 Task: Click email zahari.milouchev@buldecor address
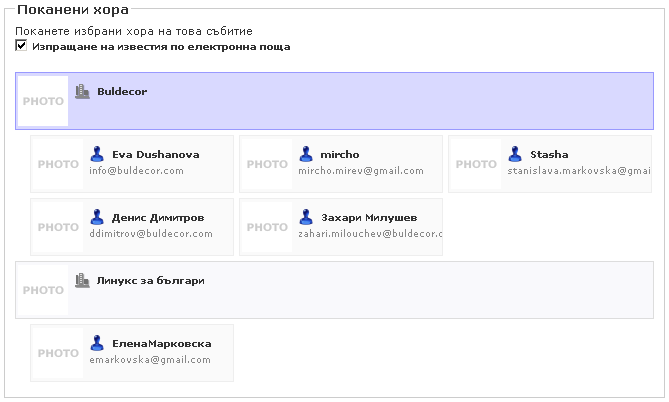(x=369, y=234)
